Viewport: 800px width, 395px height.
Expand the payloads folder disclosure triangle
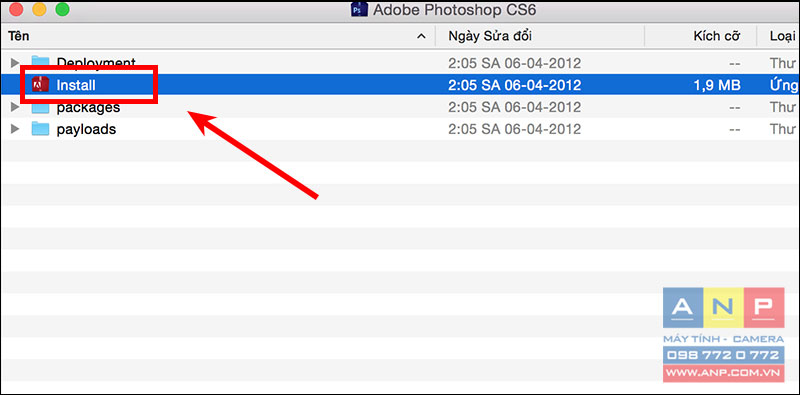15,129
